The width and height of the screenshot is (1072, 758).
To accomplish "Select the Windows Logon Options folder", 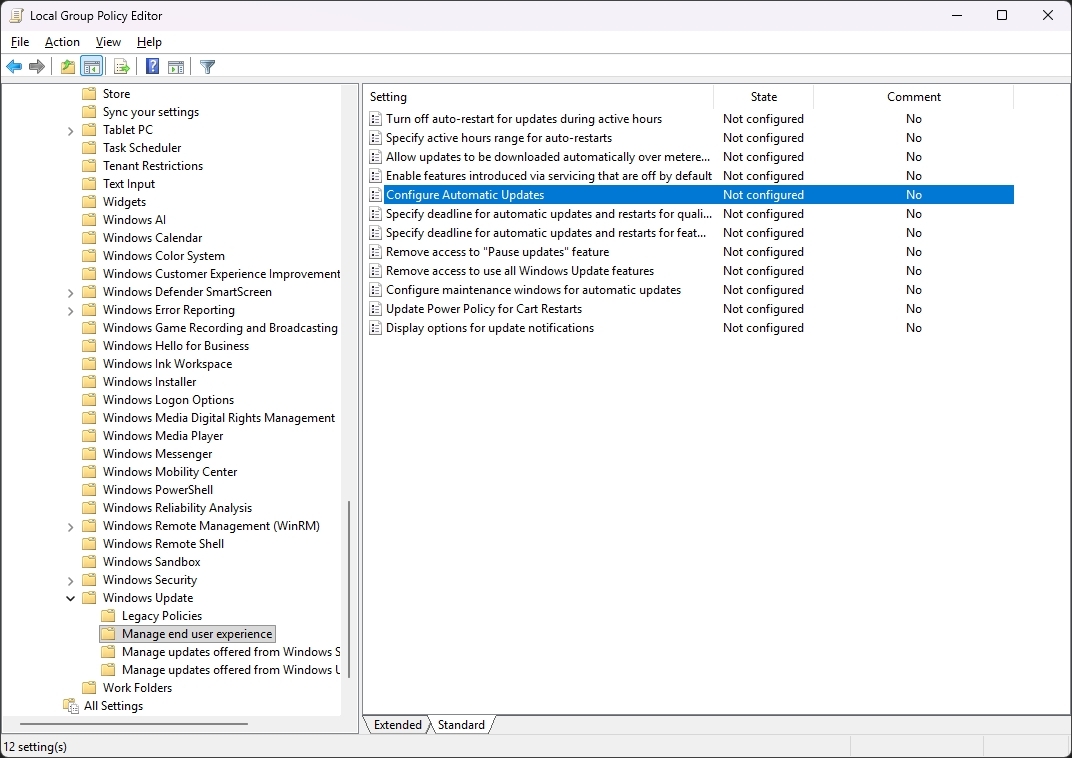I will coord(168,400).
